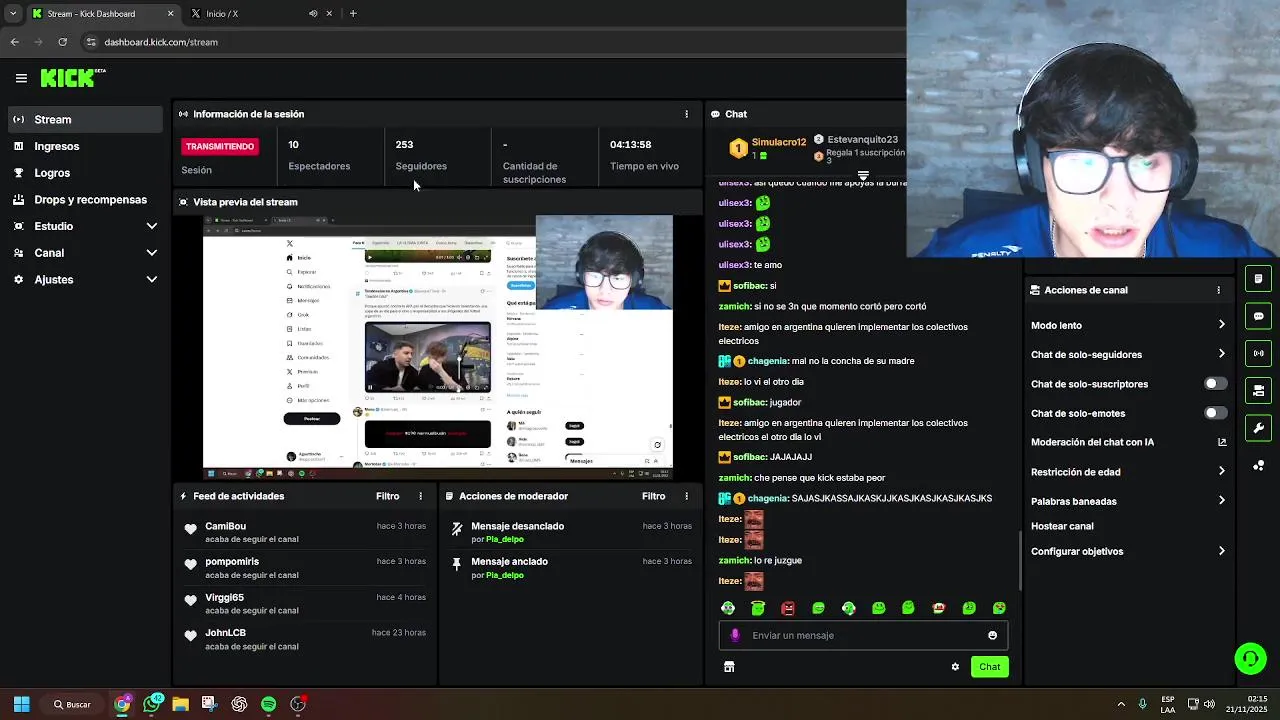Open the hamburger menu beside the Kick logo
1280x720 pixels.
tap(21, 78)
